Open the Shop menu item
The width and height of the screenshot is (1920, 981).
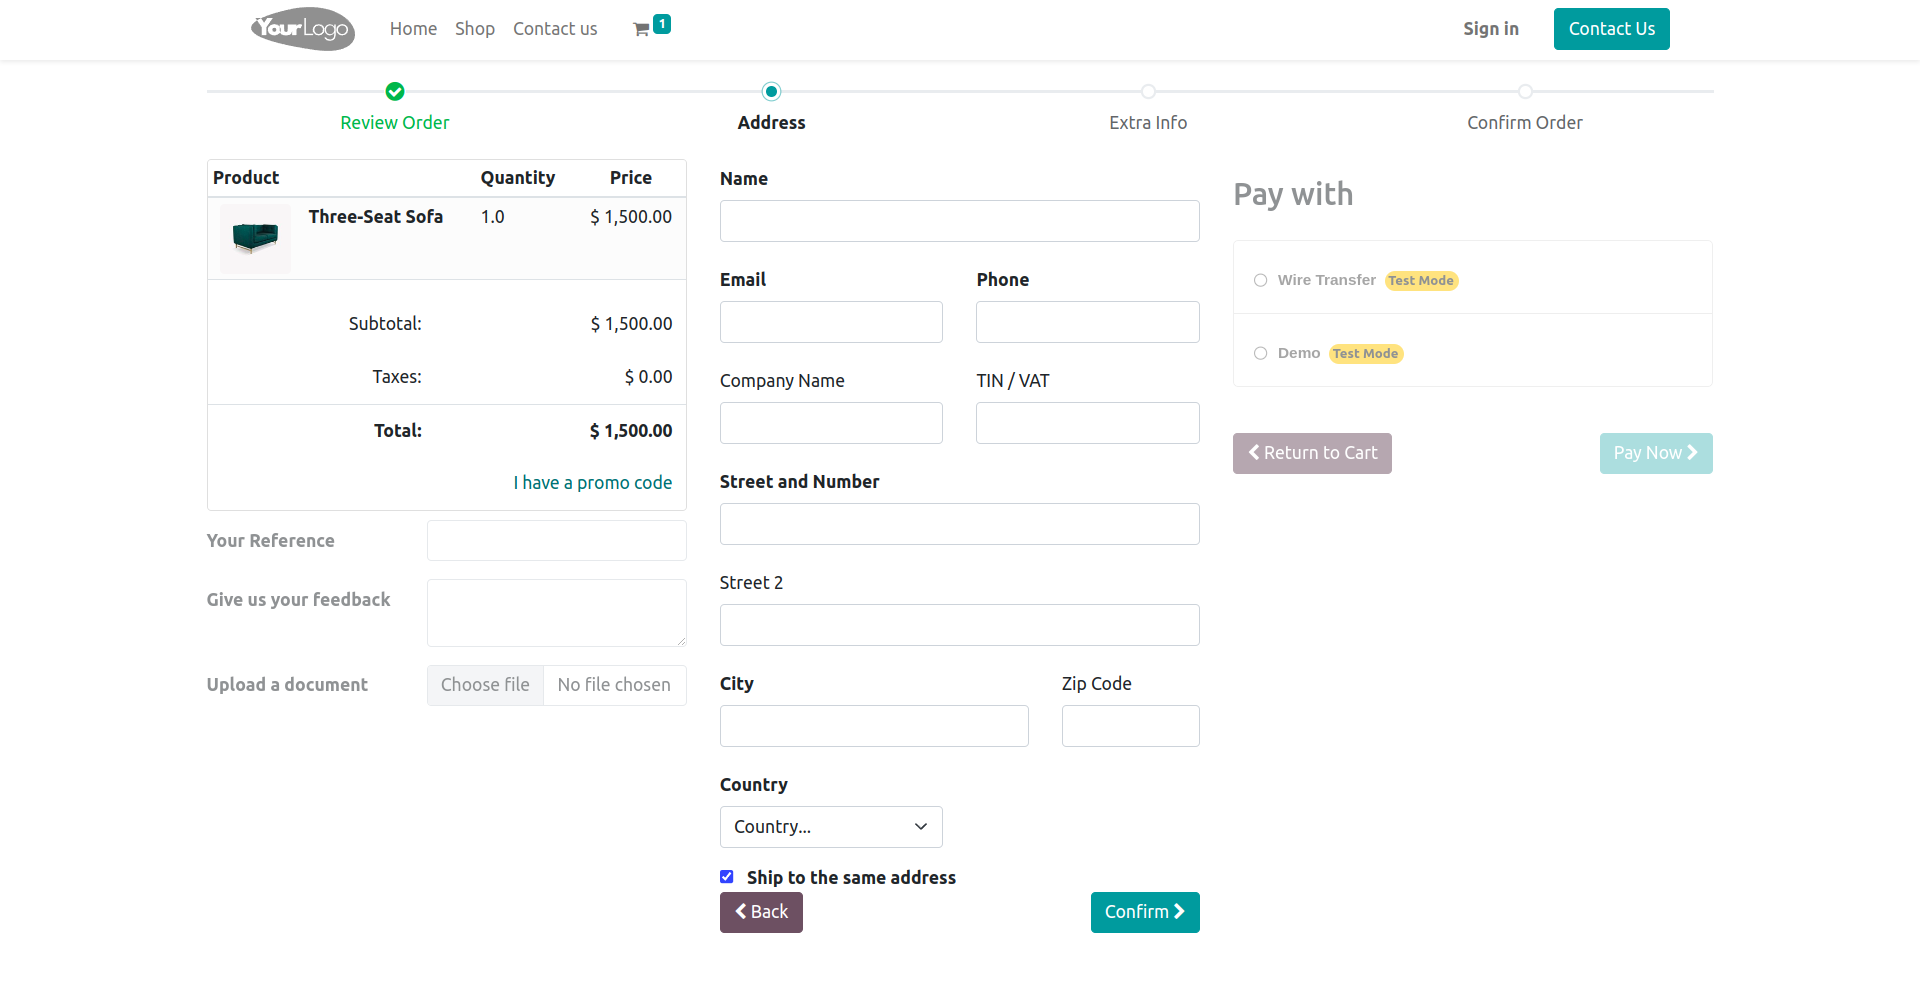coord(475,29)
